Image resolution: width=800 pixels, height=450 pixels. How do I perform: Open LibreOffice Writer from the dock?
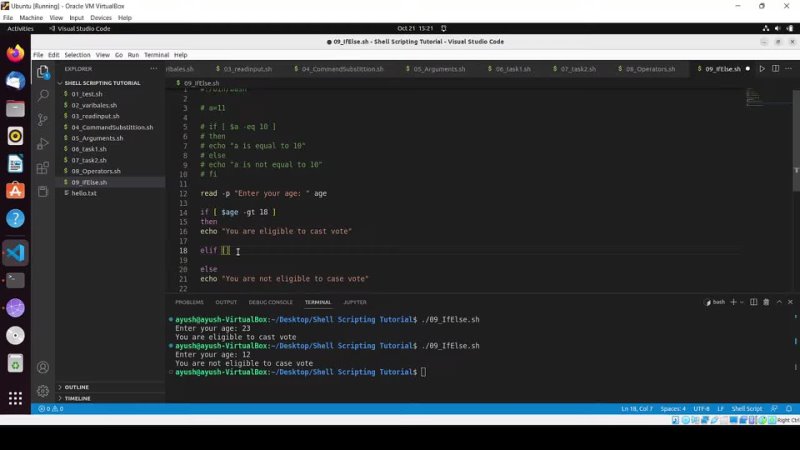[x=15, y=163]
